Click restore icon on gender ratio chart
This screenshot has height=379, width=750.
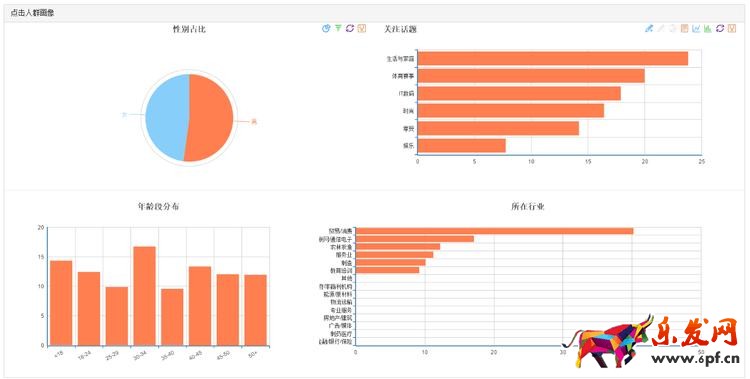tap(350, 29)
